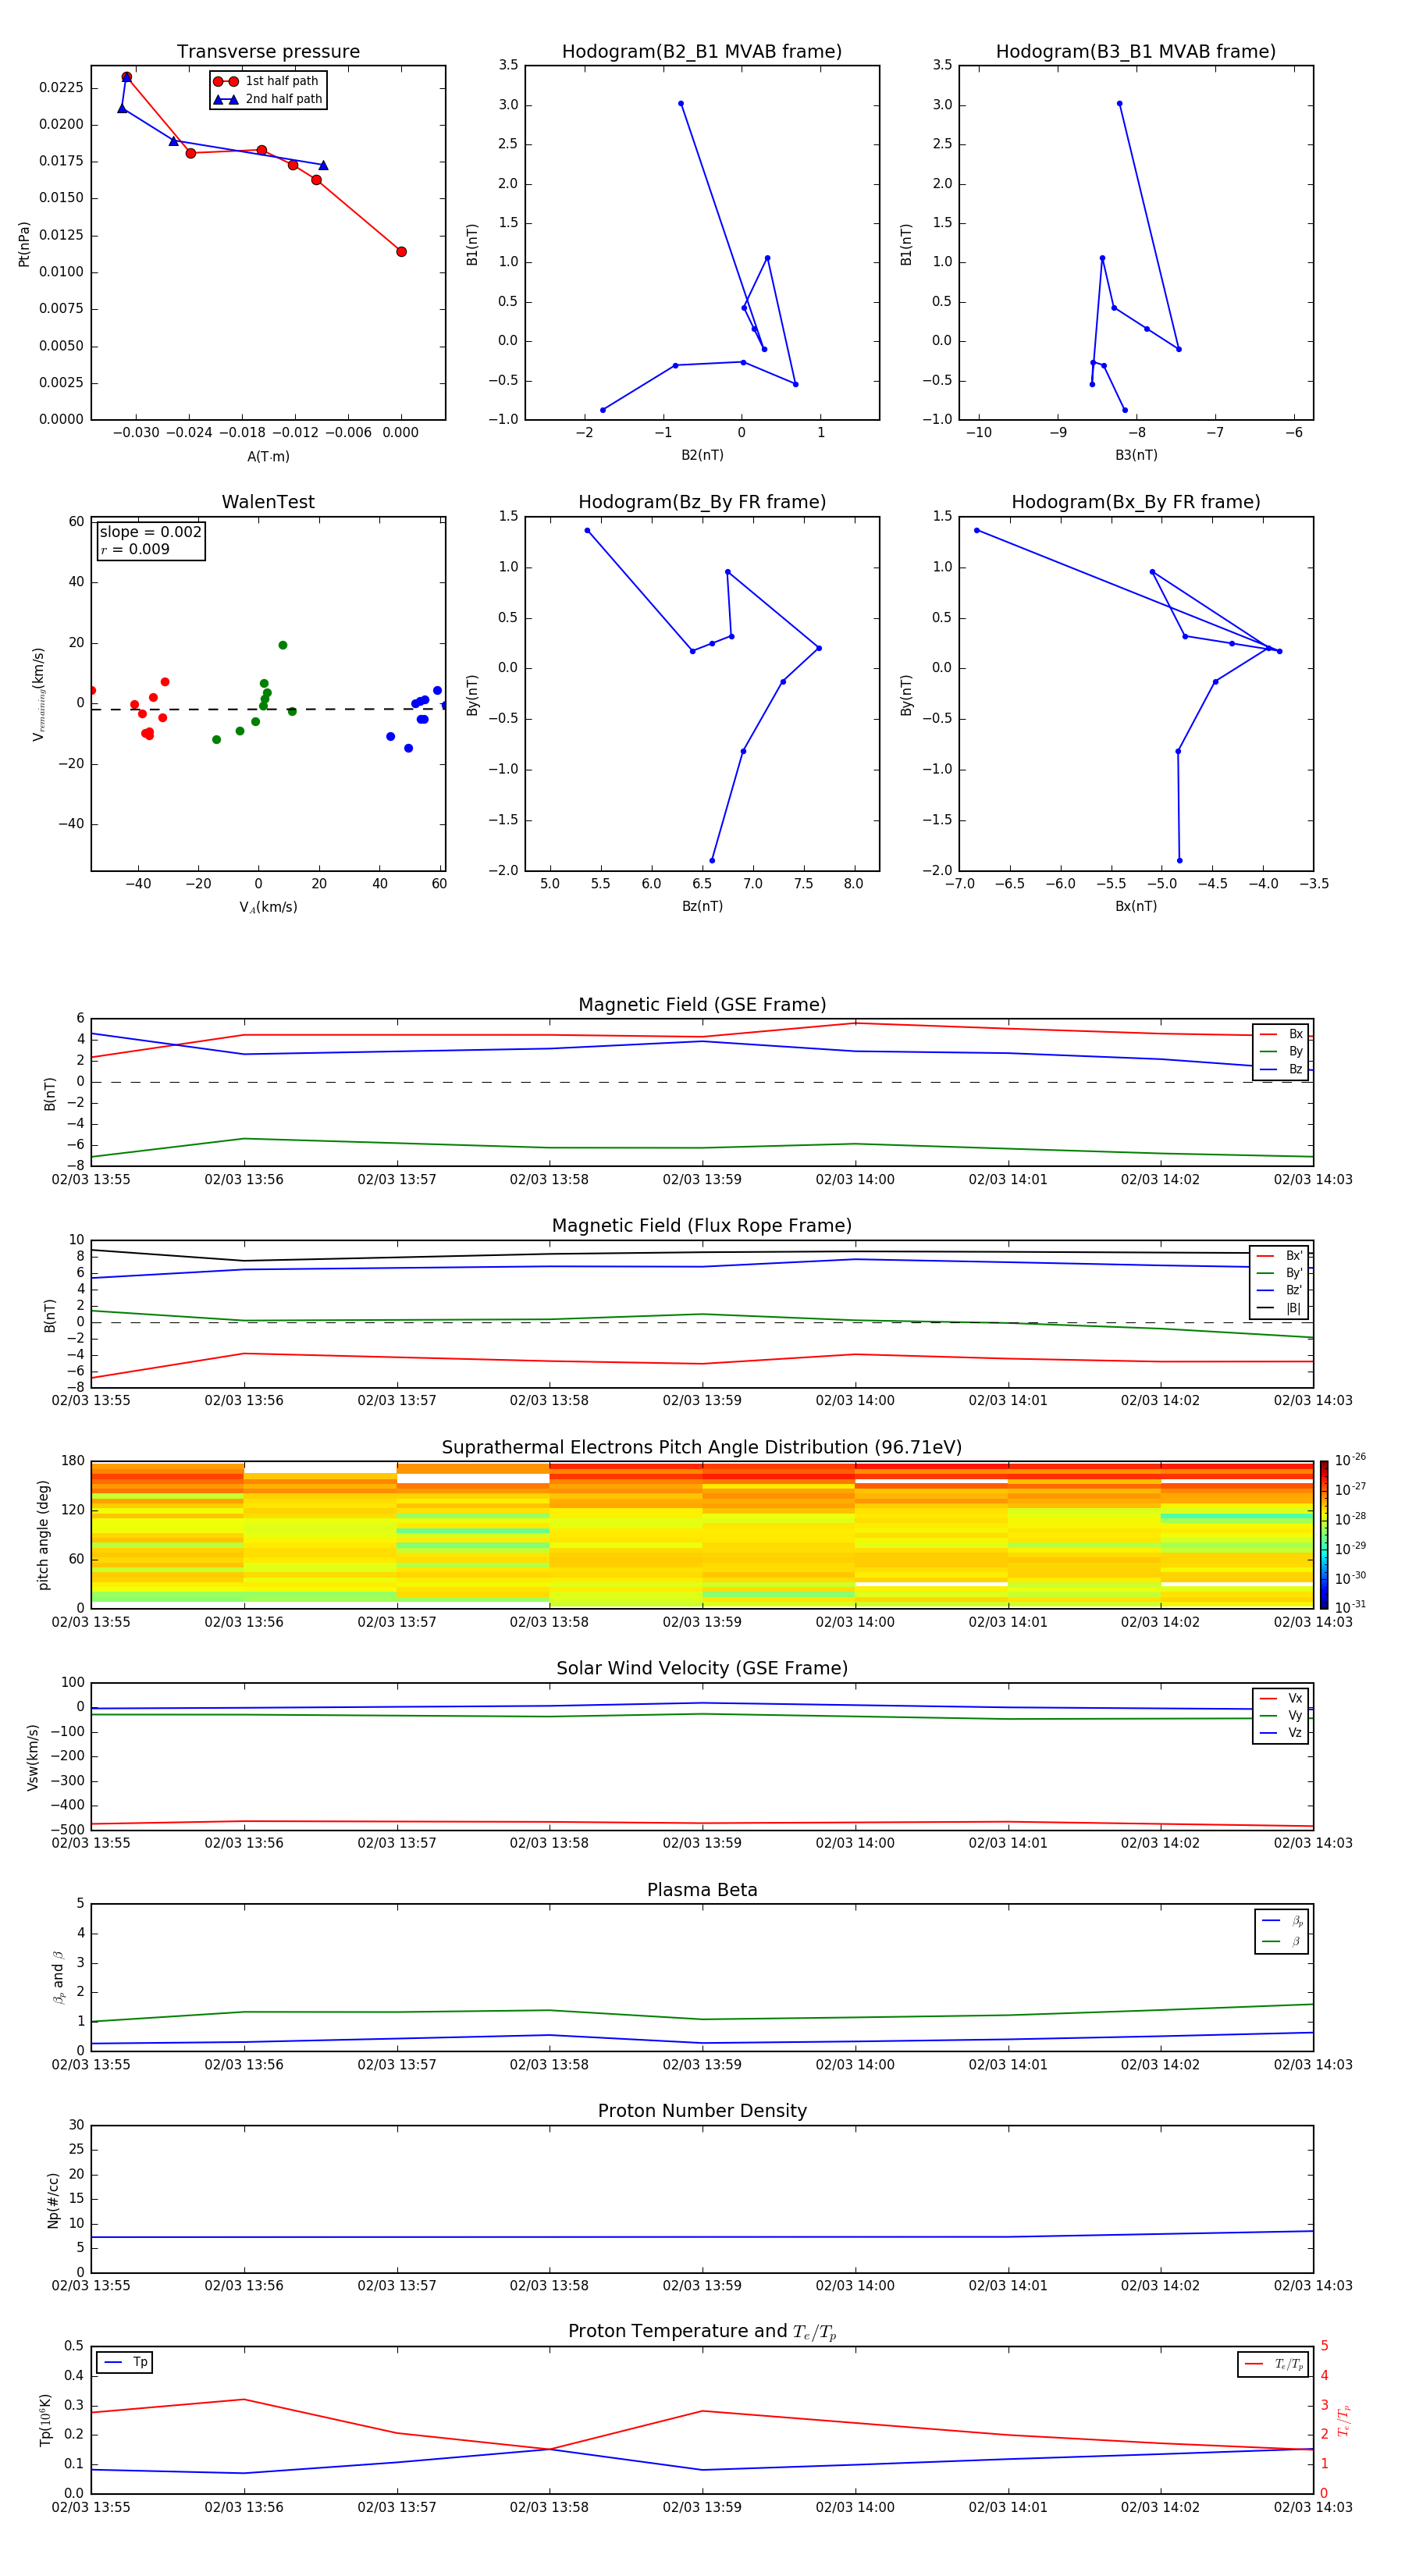This screenshot has width=1405, height=2576.
Task: Click the 'B3(nT)' axis label
Action: (x=1136, y=455)
